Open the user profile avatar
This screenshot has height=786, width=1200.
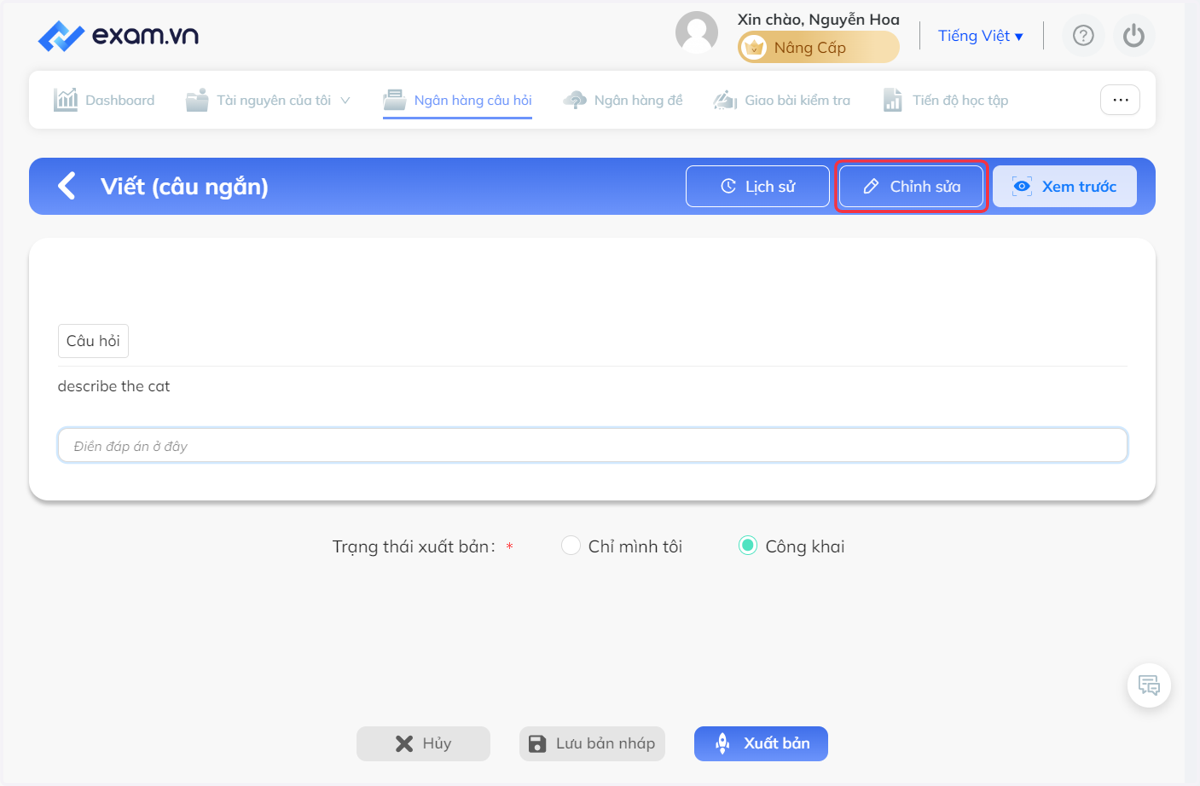(x=697, y=33)
